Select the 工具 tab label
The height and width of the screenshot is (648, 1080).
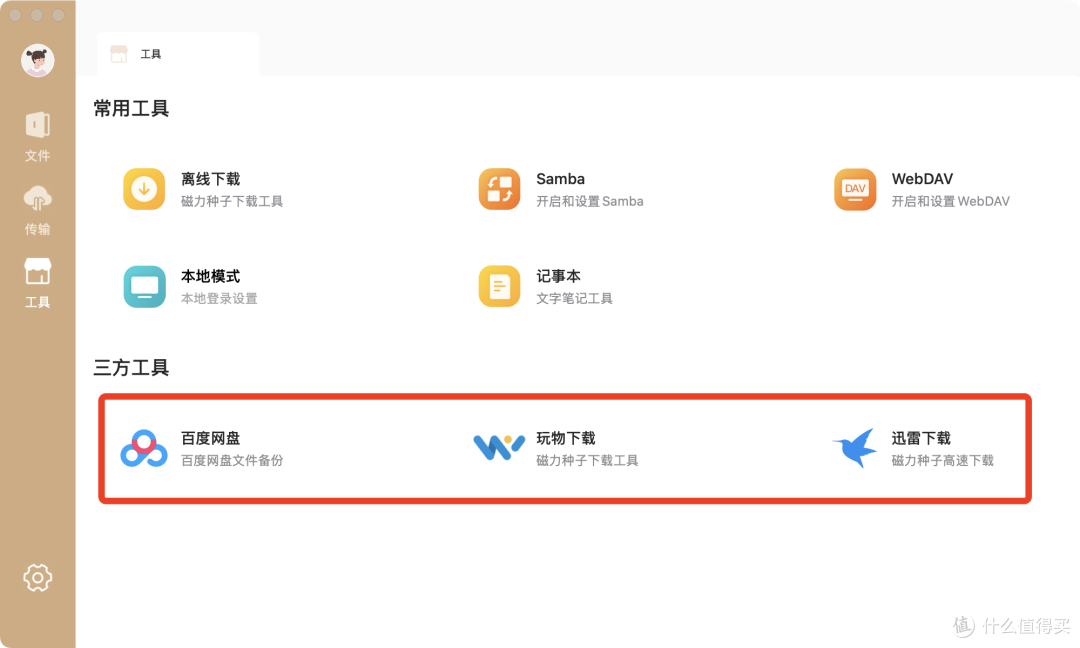[151, 54]
